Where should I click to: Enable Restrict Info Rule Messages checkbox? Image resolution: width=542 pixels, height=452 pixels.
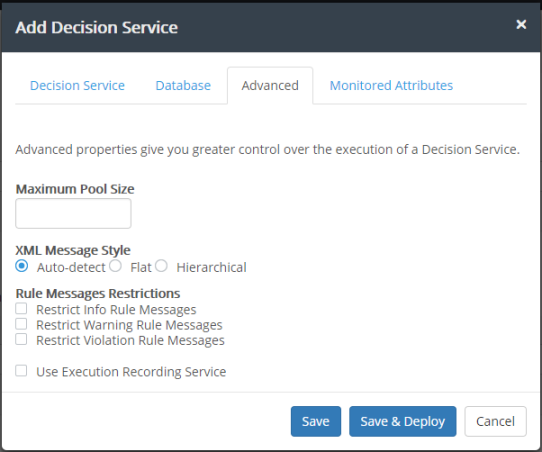(x=21, y=308)
